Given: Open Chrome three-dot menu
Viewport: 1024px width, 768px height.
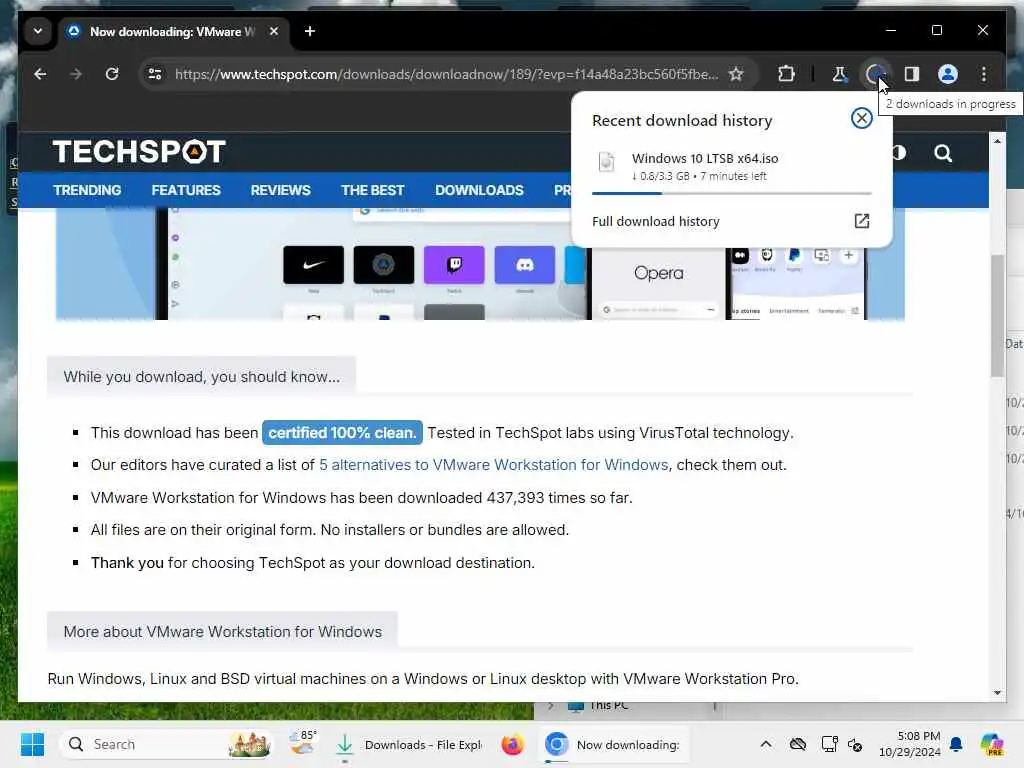Looking at the screenshot, I should click(984, 74).
